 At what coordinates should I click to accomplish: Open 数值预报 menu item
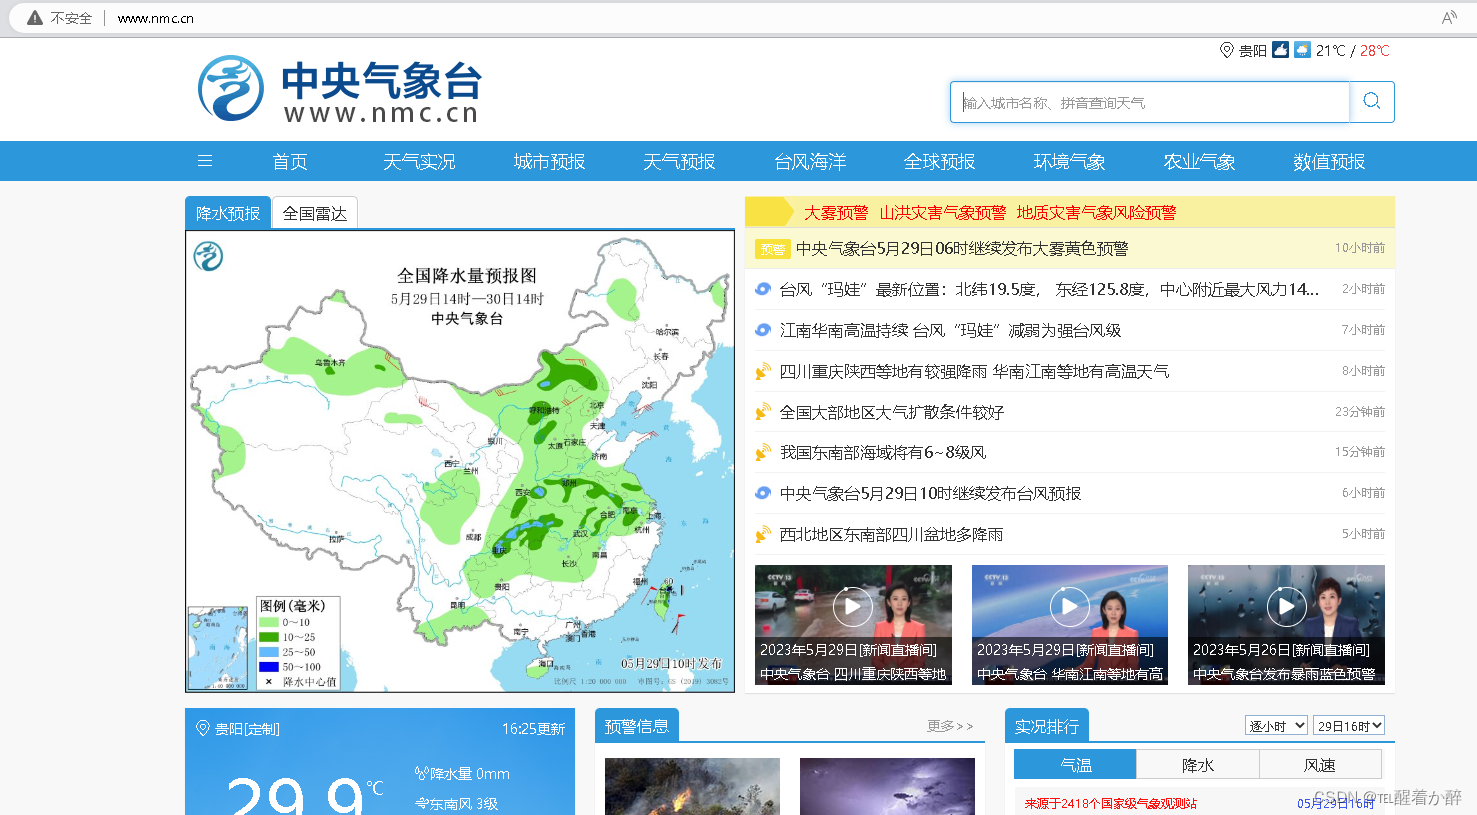(x=1329, y=161)
